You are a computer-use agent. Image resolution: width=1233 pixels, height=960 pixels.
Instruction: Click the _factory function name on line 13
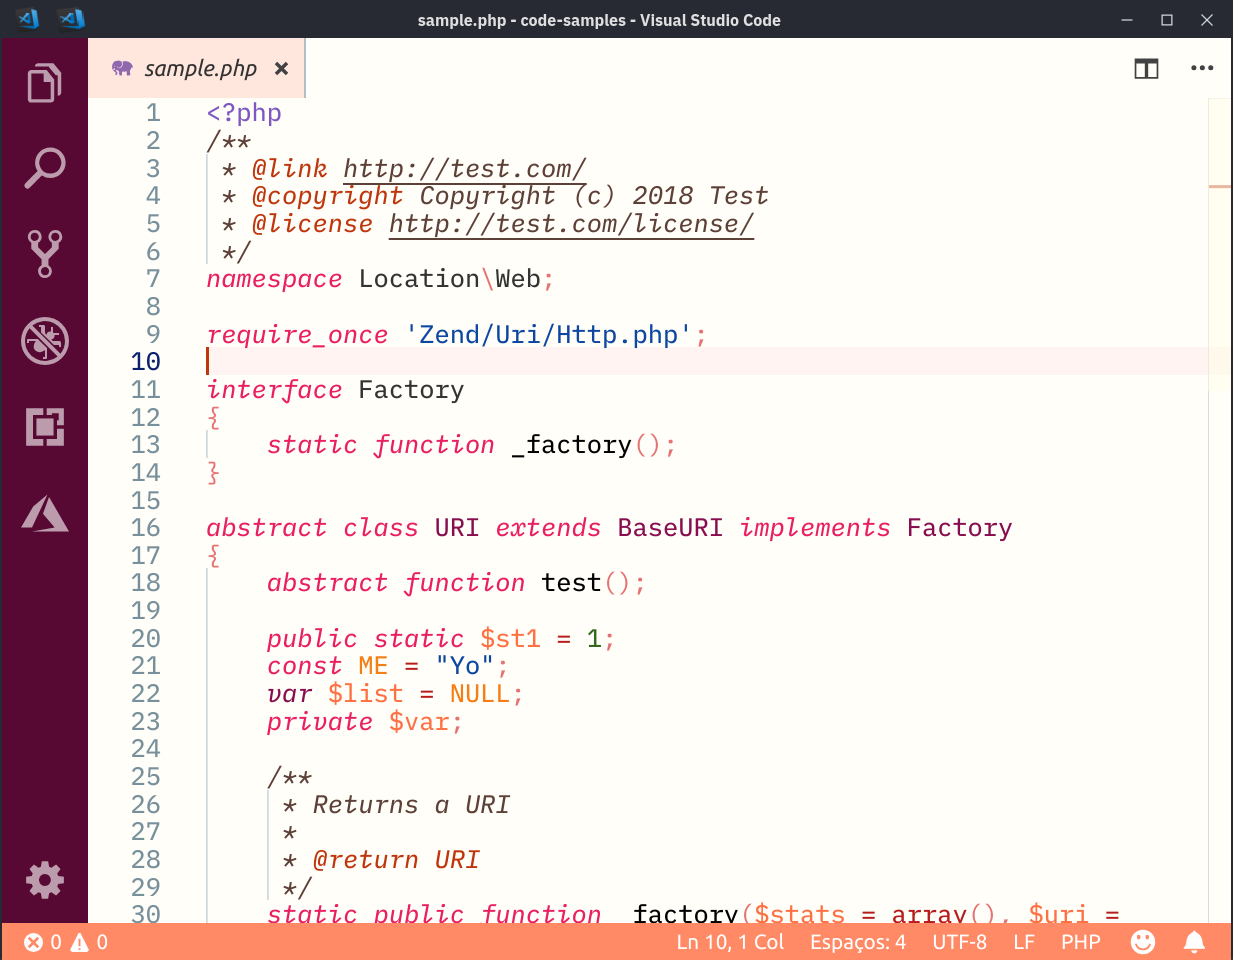tap(571, 445)
